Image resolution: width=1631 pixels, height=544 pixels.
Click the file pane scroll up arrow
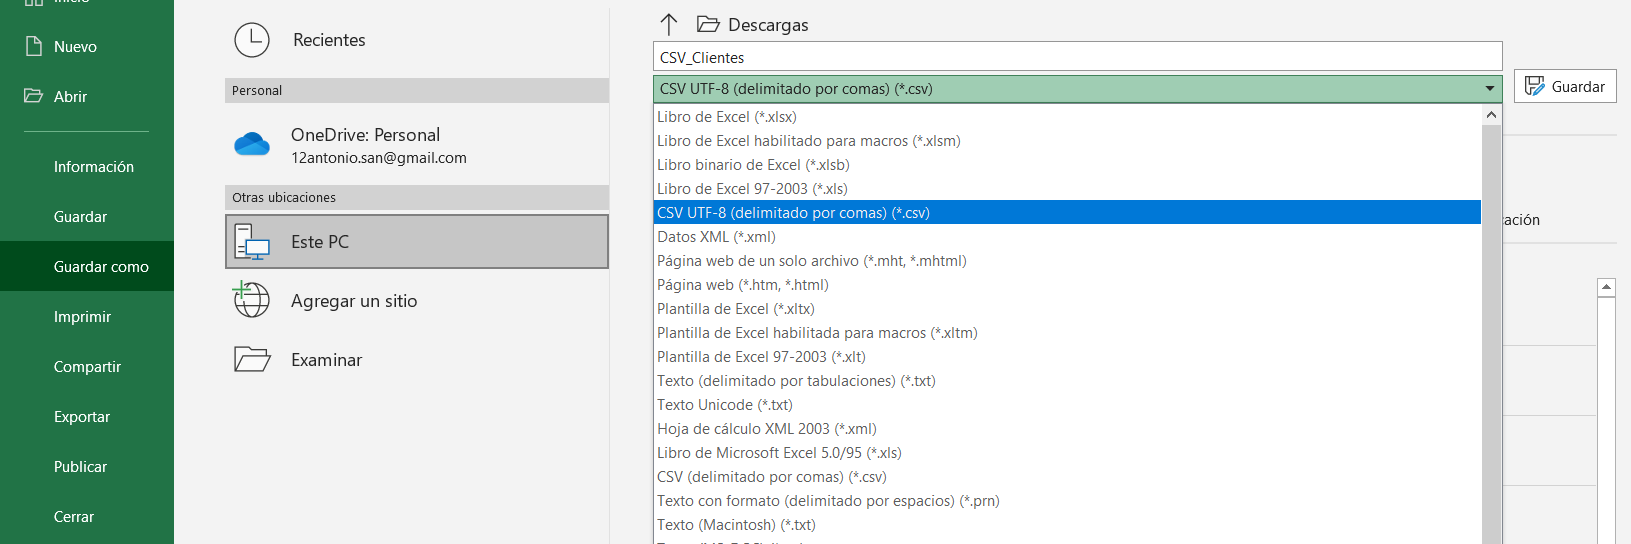click(x=1606, y=288)
